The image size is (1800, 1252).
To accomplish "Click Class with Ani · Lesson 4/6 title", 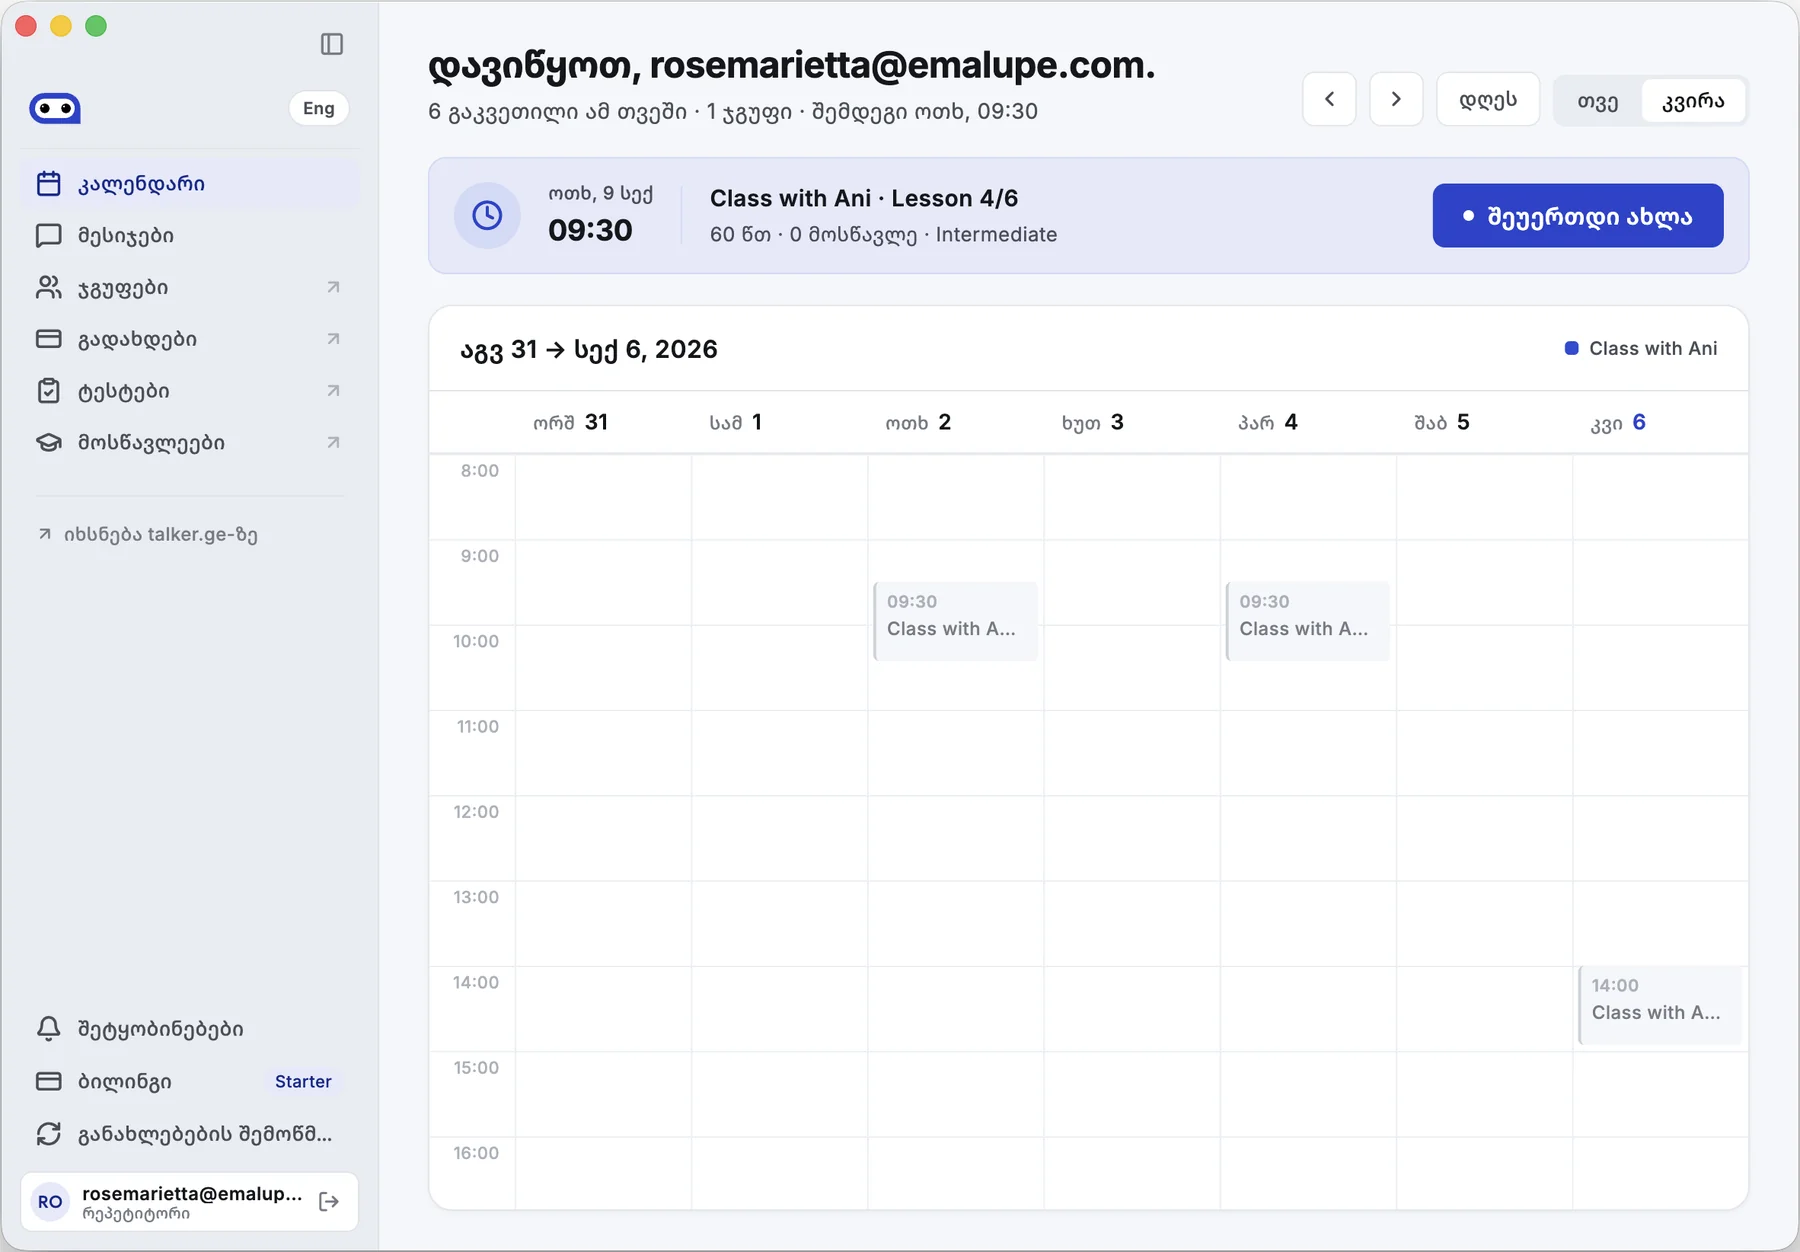I will (x=864, y=198).
